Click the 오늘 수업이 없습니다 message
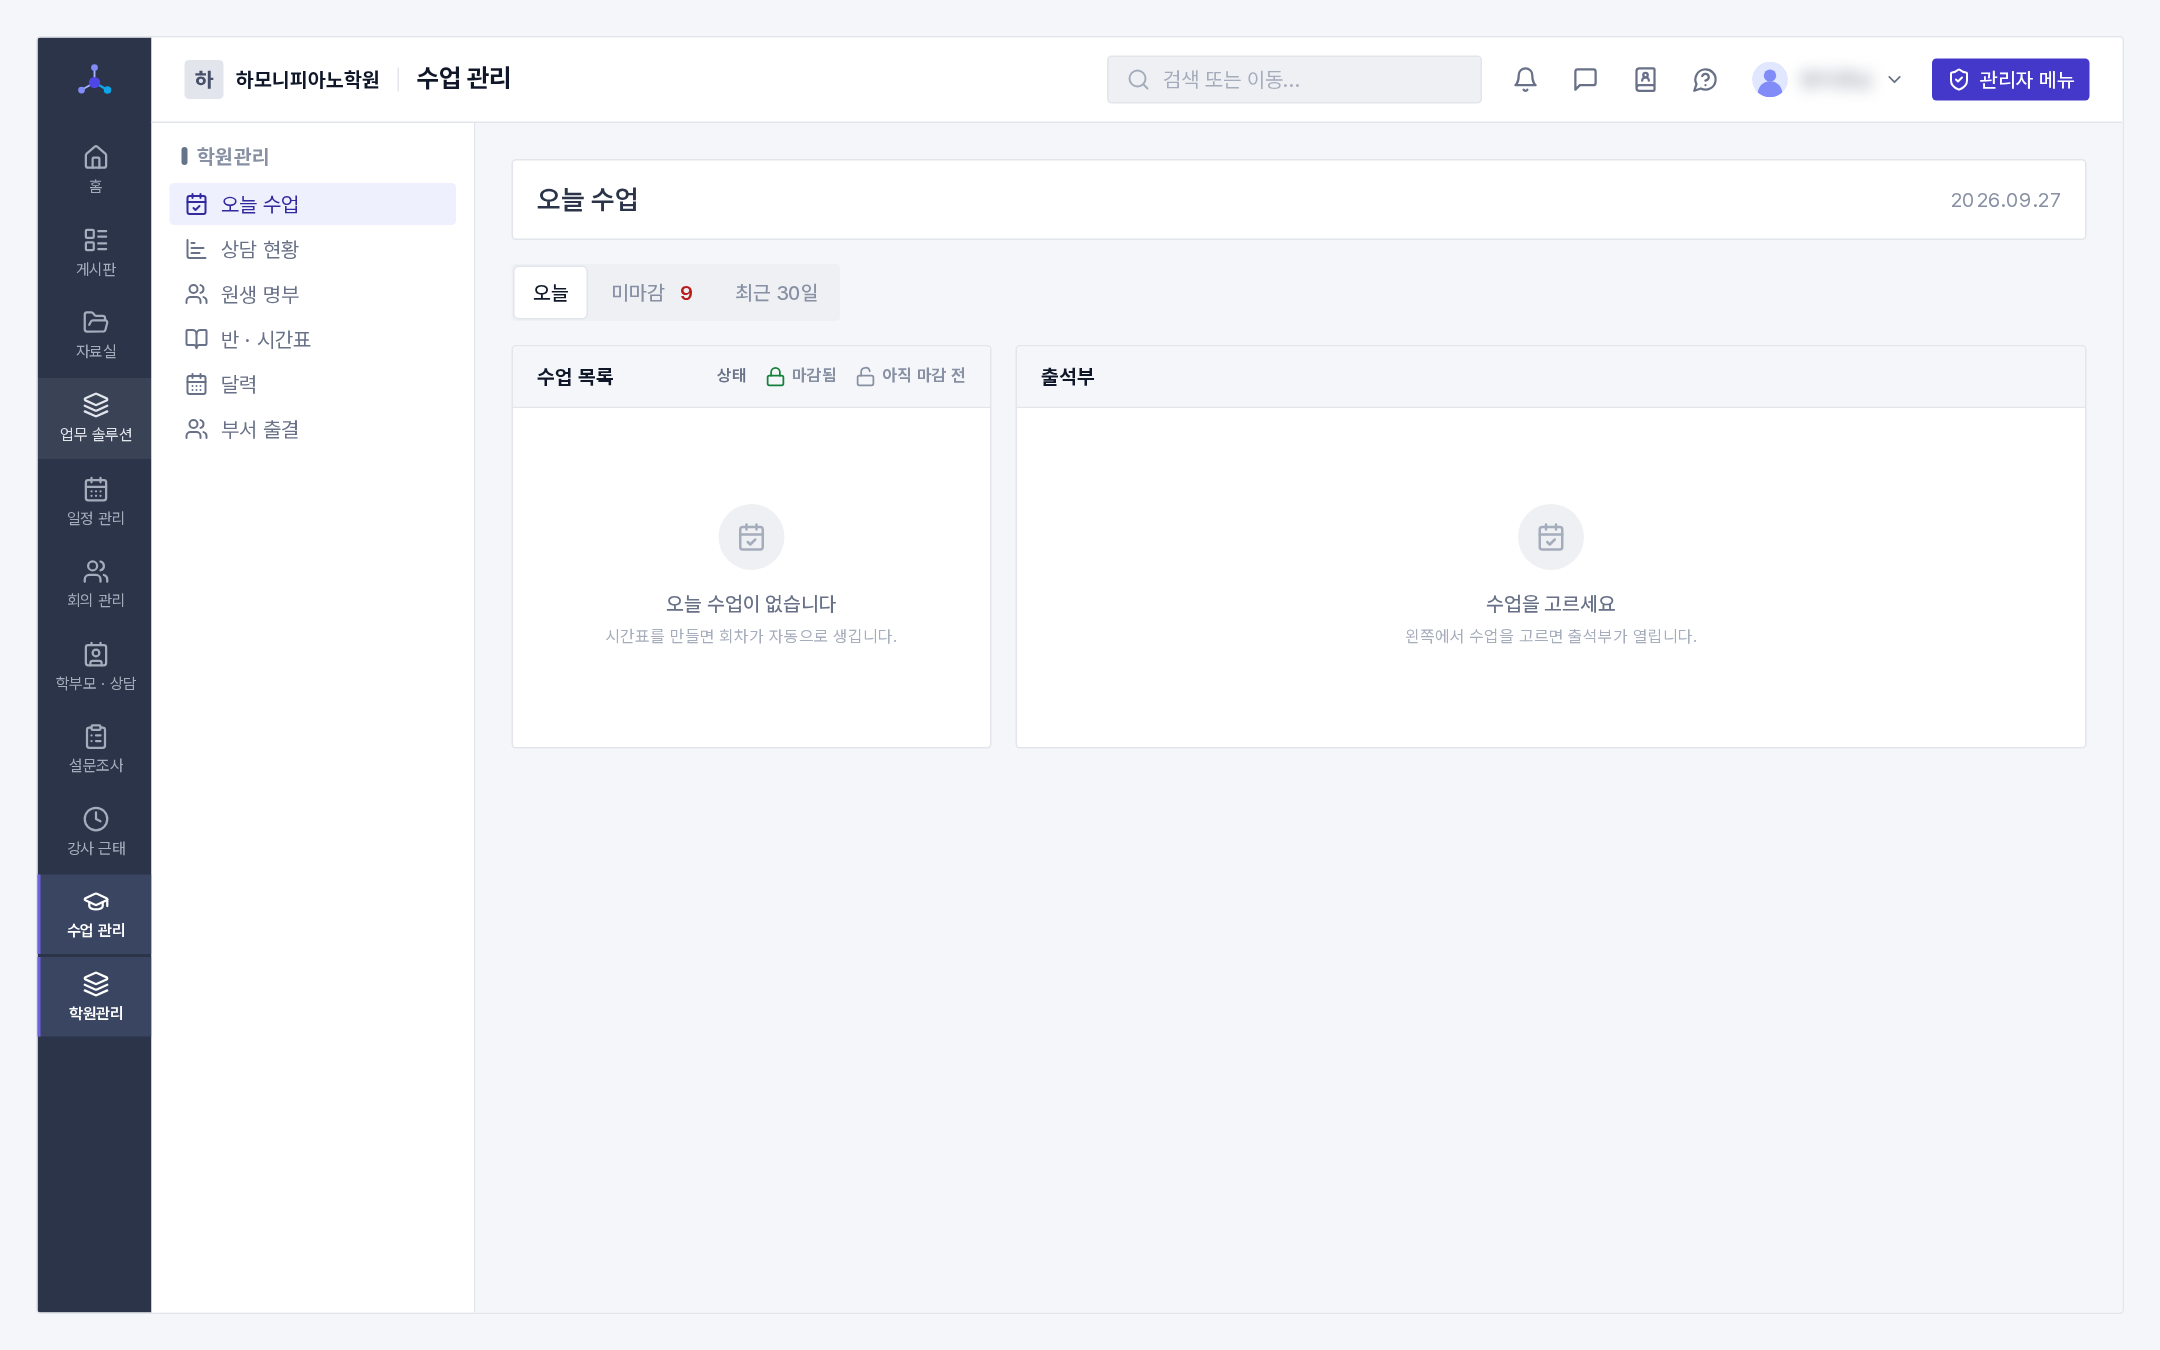Viewport: 2160px width, 1350px height. pos(751,603)
